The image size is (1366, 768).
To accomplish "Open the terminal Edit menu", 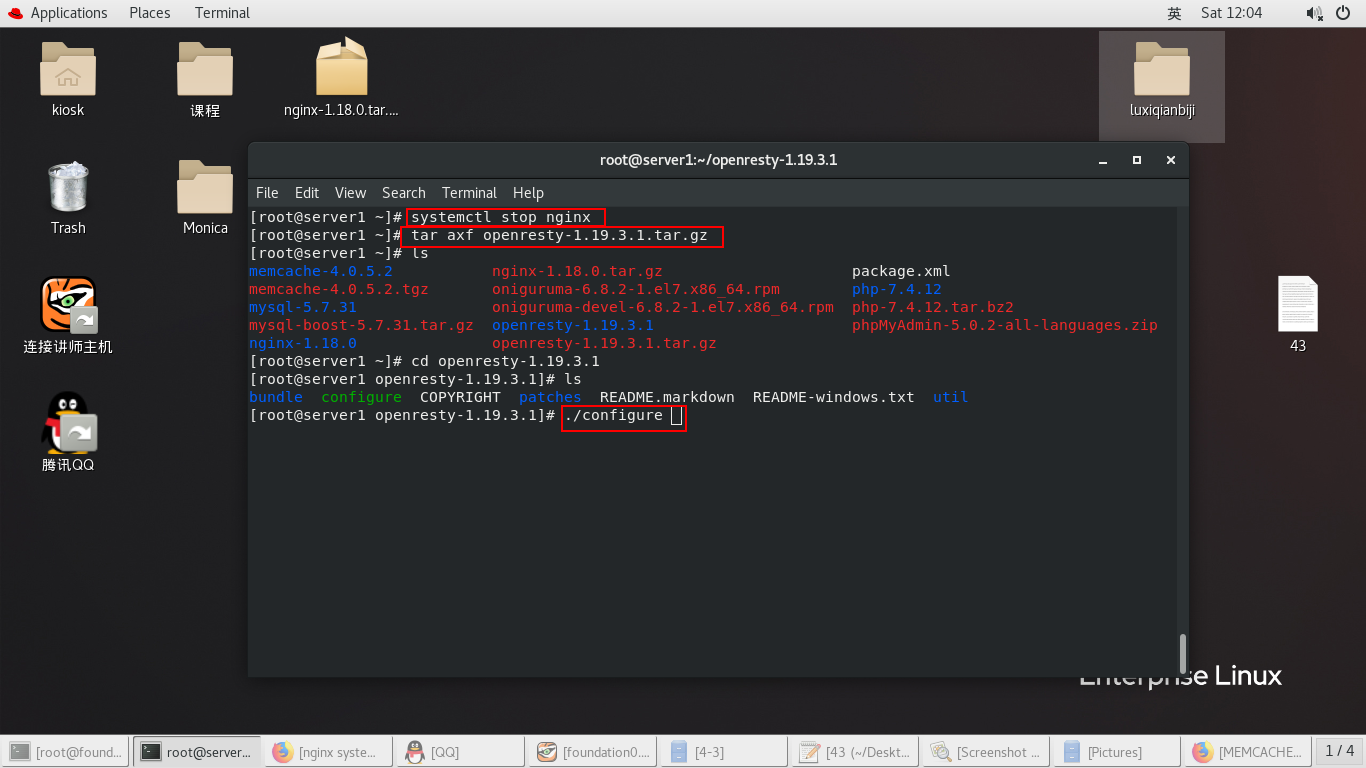I will coord(307,193).
